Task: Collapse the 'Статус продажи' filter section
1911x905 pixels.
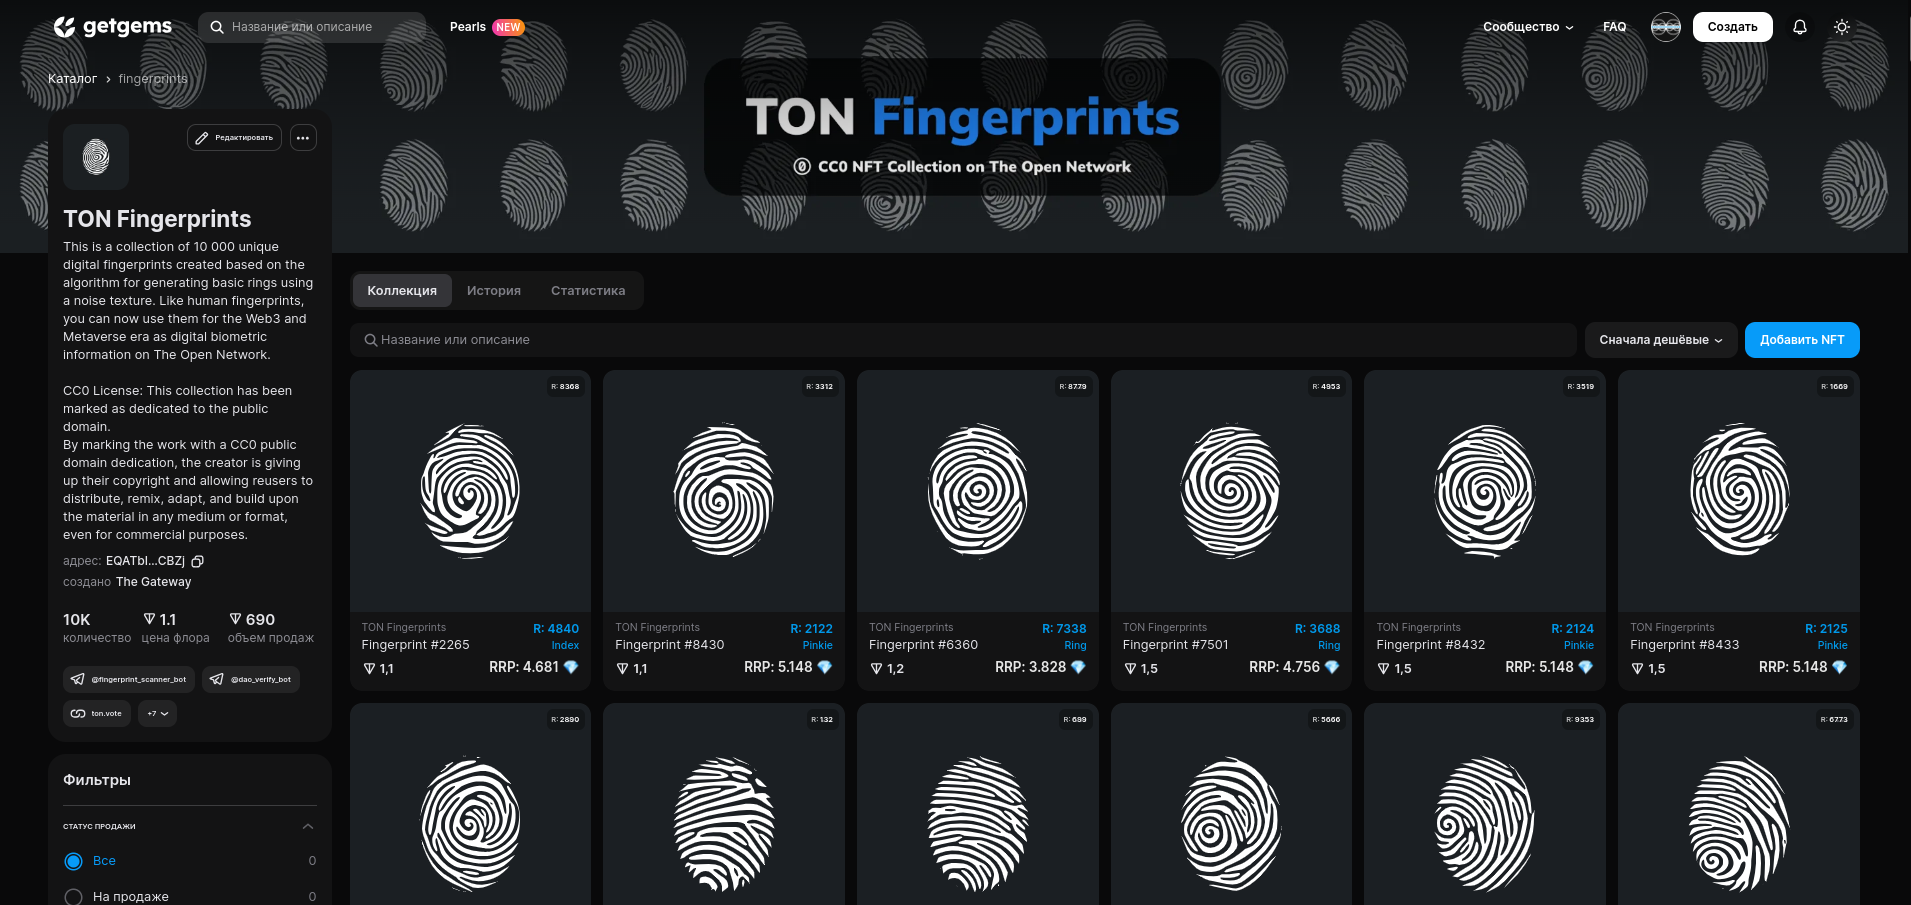Action: [x=308, y=826]
